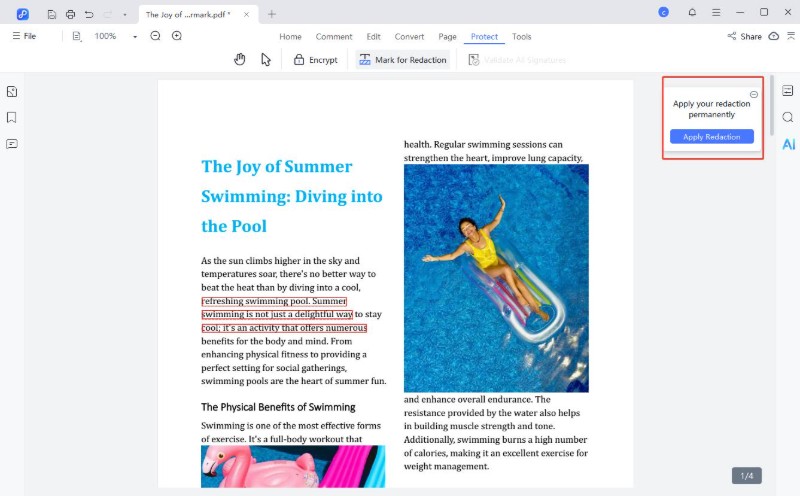
Task: Click the Apply Redaction button
Action: pyautogui.click(x=712, y=137)
